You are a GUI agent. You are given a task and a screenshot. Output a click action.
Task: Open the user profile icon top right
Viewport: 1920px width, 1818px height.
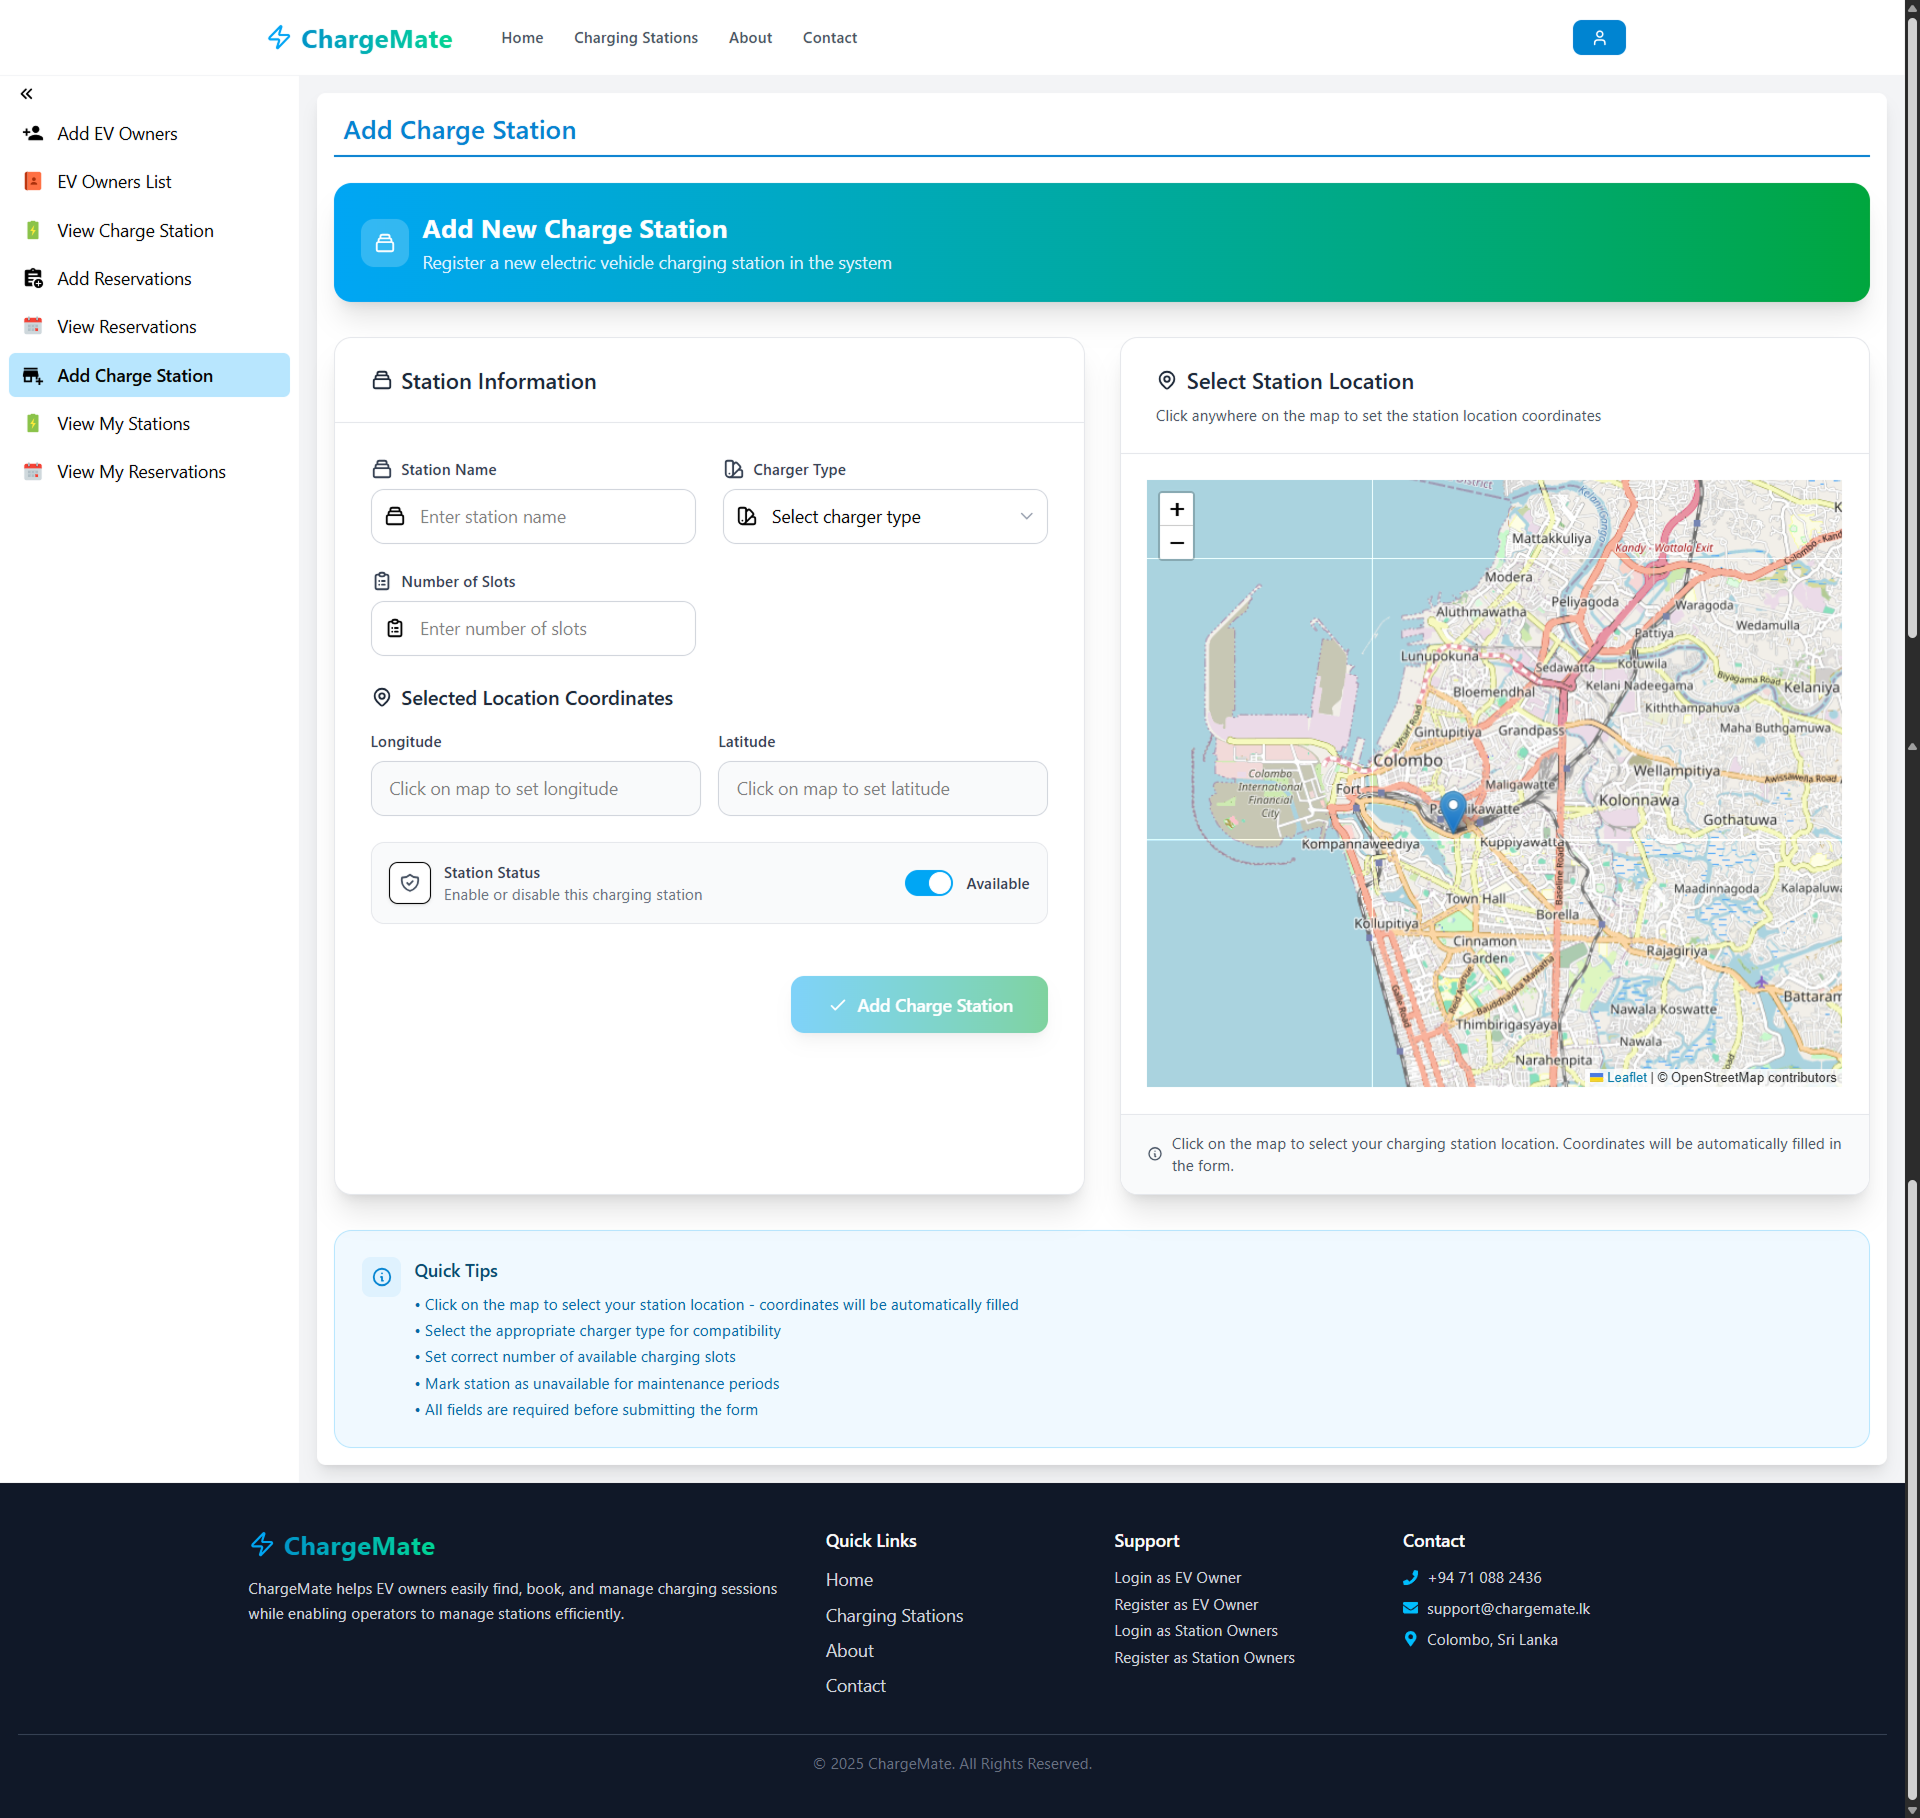(1597, 37)
